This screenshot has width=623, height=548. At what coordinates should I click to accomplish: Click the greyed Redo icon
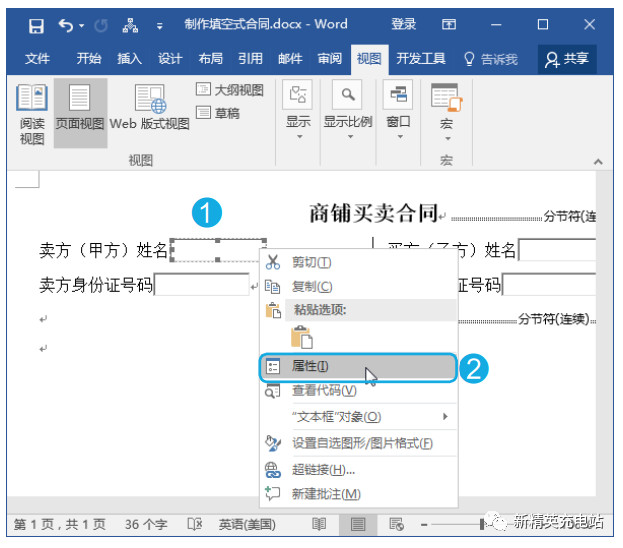(101, 26)
